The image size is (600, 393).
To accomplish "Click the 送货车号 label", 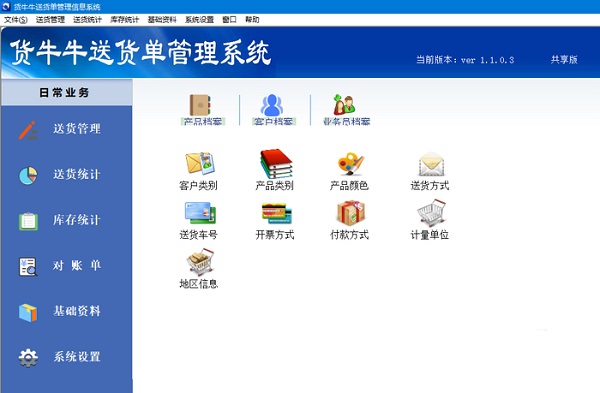I will 198,235.
